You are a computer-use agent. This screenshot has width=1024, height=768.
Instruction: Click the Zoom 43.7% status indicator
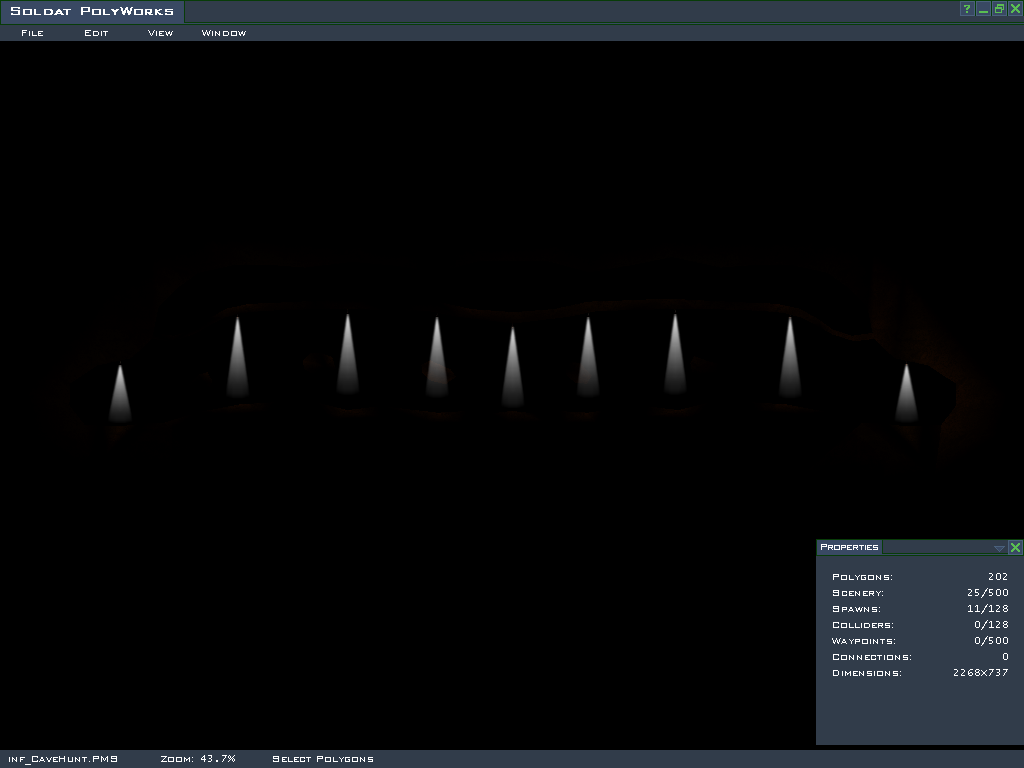(198, 759)
